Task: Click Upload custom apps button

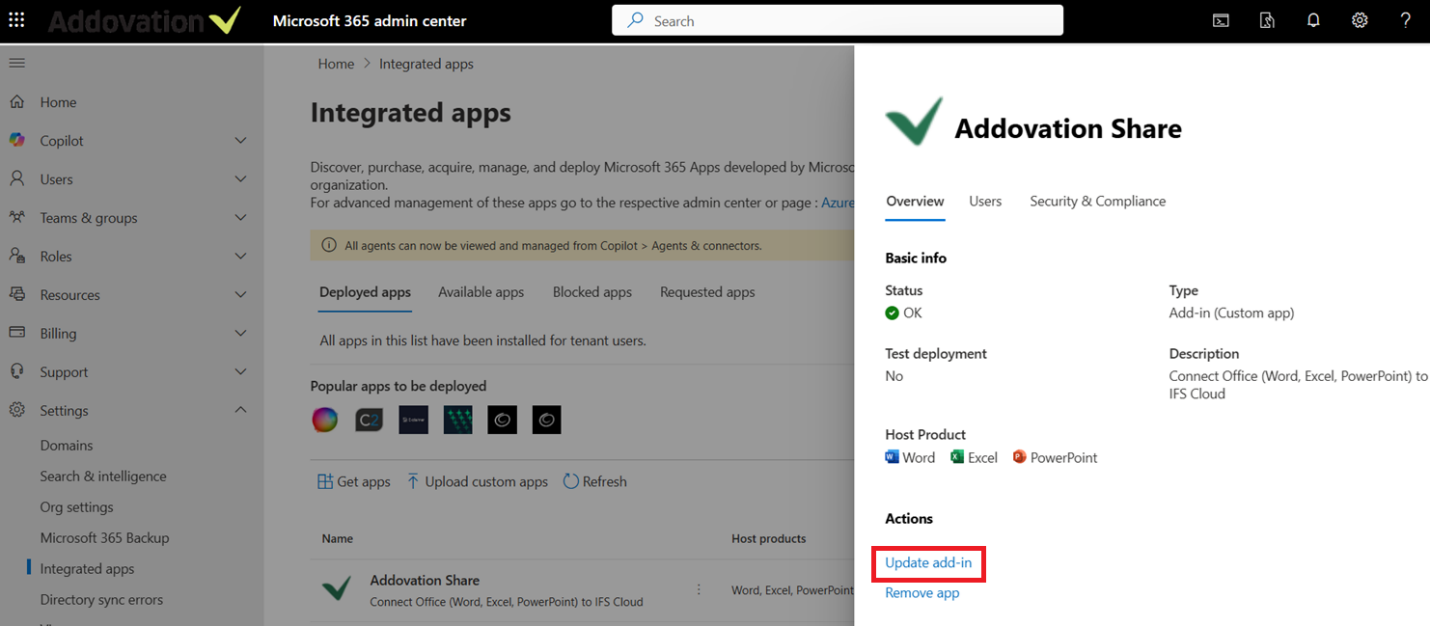Action: 477,482
